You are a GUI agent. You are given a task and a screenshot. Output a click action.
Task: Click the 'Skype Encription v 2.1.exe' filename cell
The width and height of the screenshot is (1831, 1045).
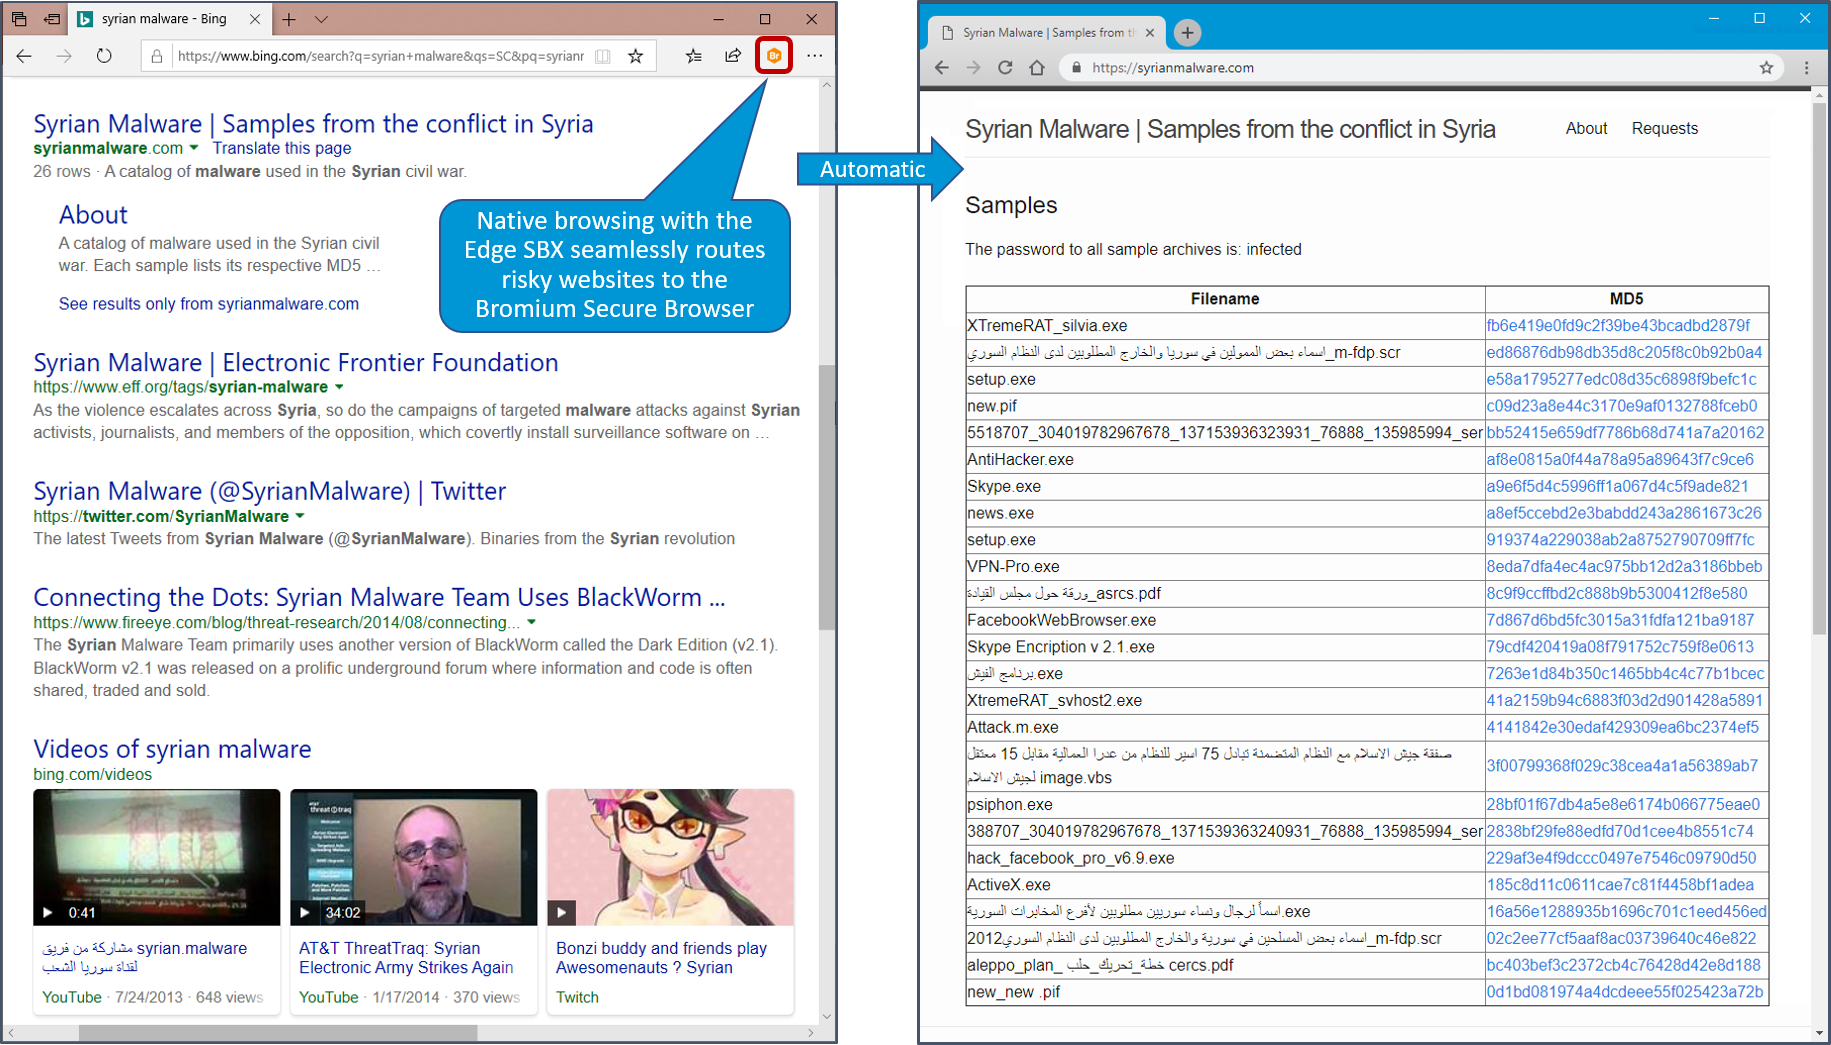[1225, 647]
